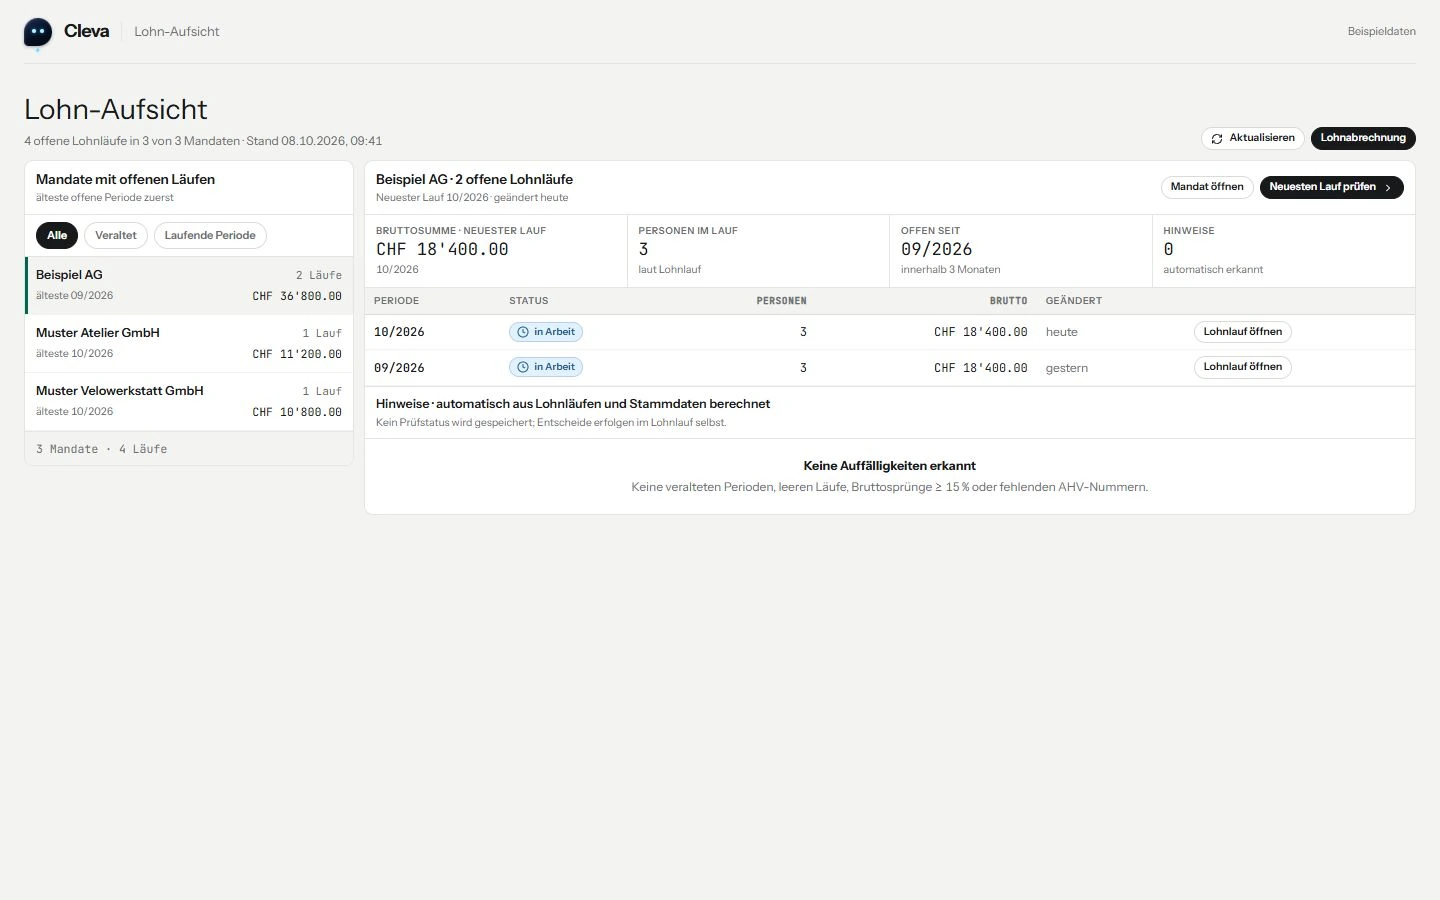The image size is (1440, 900).
Task: Click the 'Mandate mit offenen Läufen' heading
Action: (x=126, y=180)
